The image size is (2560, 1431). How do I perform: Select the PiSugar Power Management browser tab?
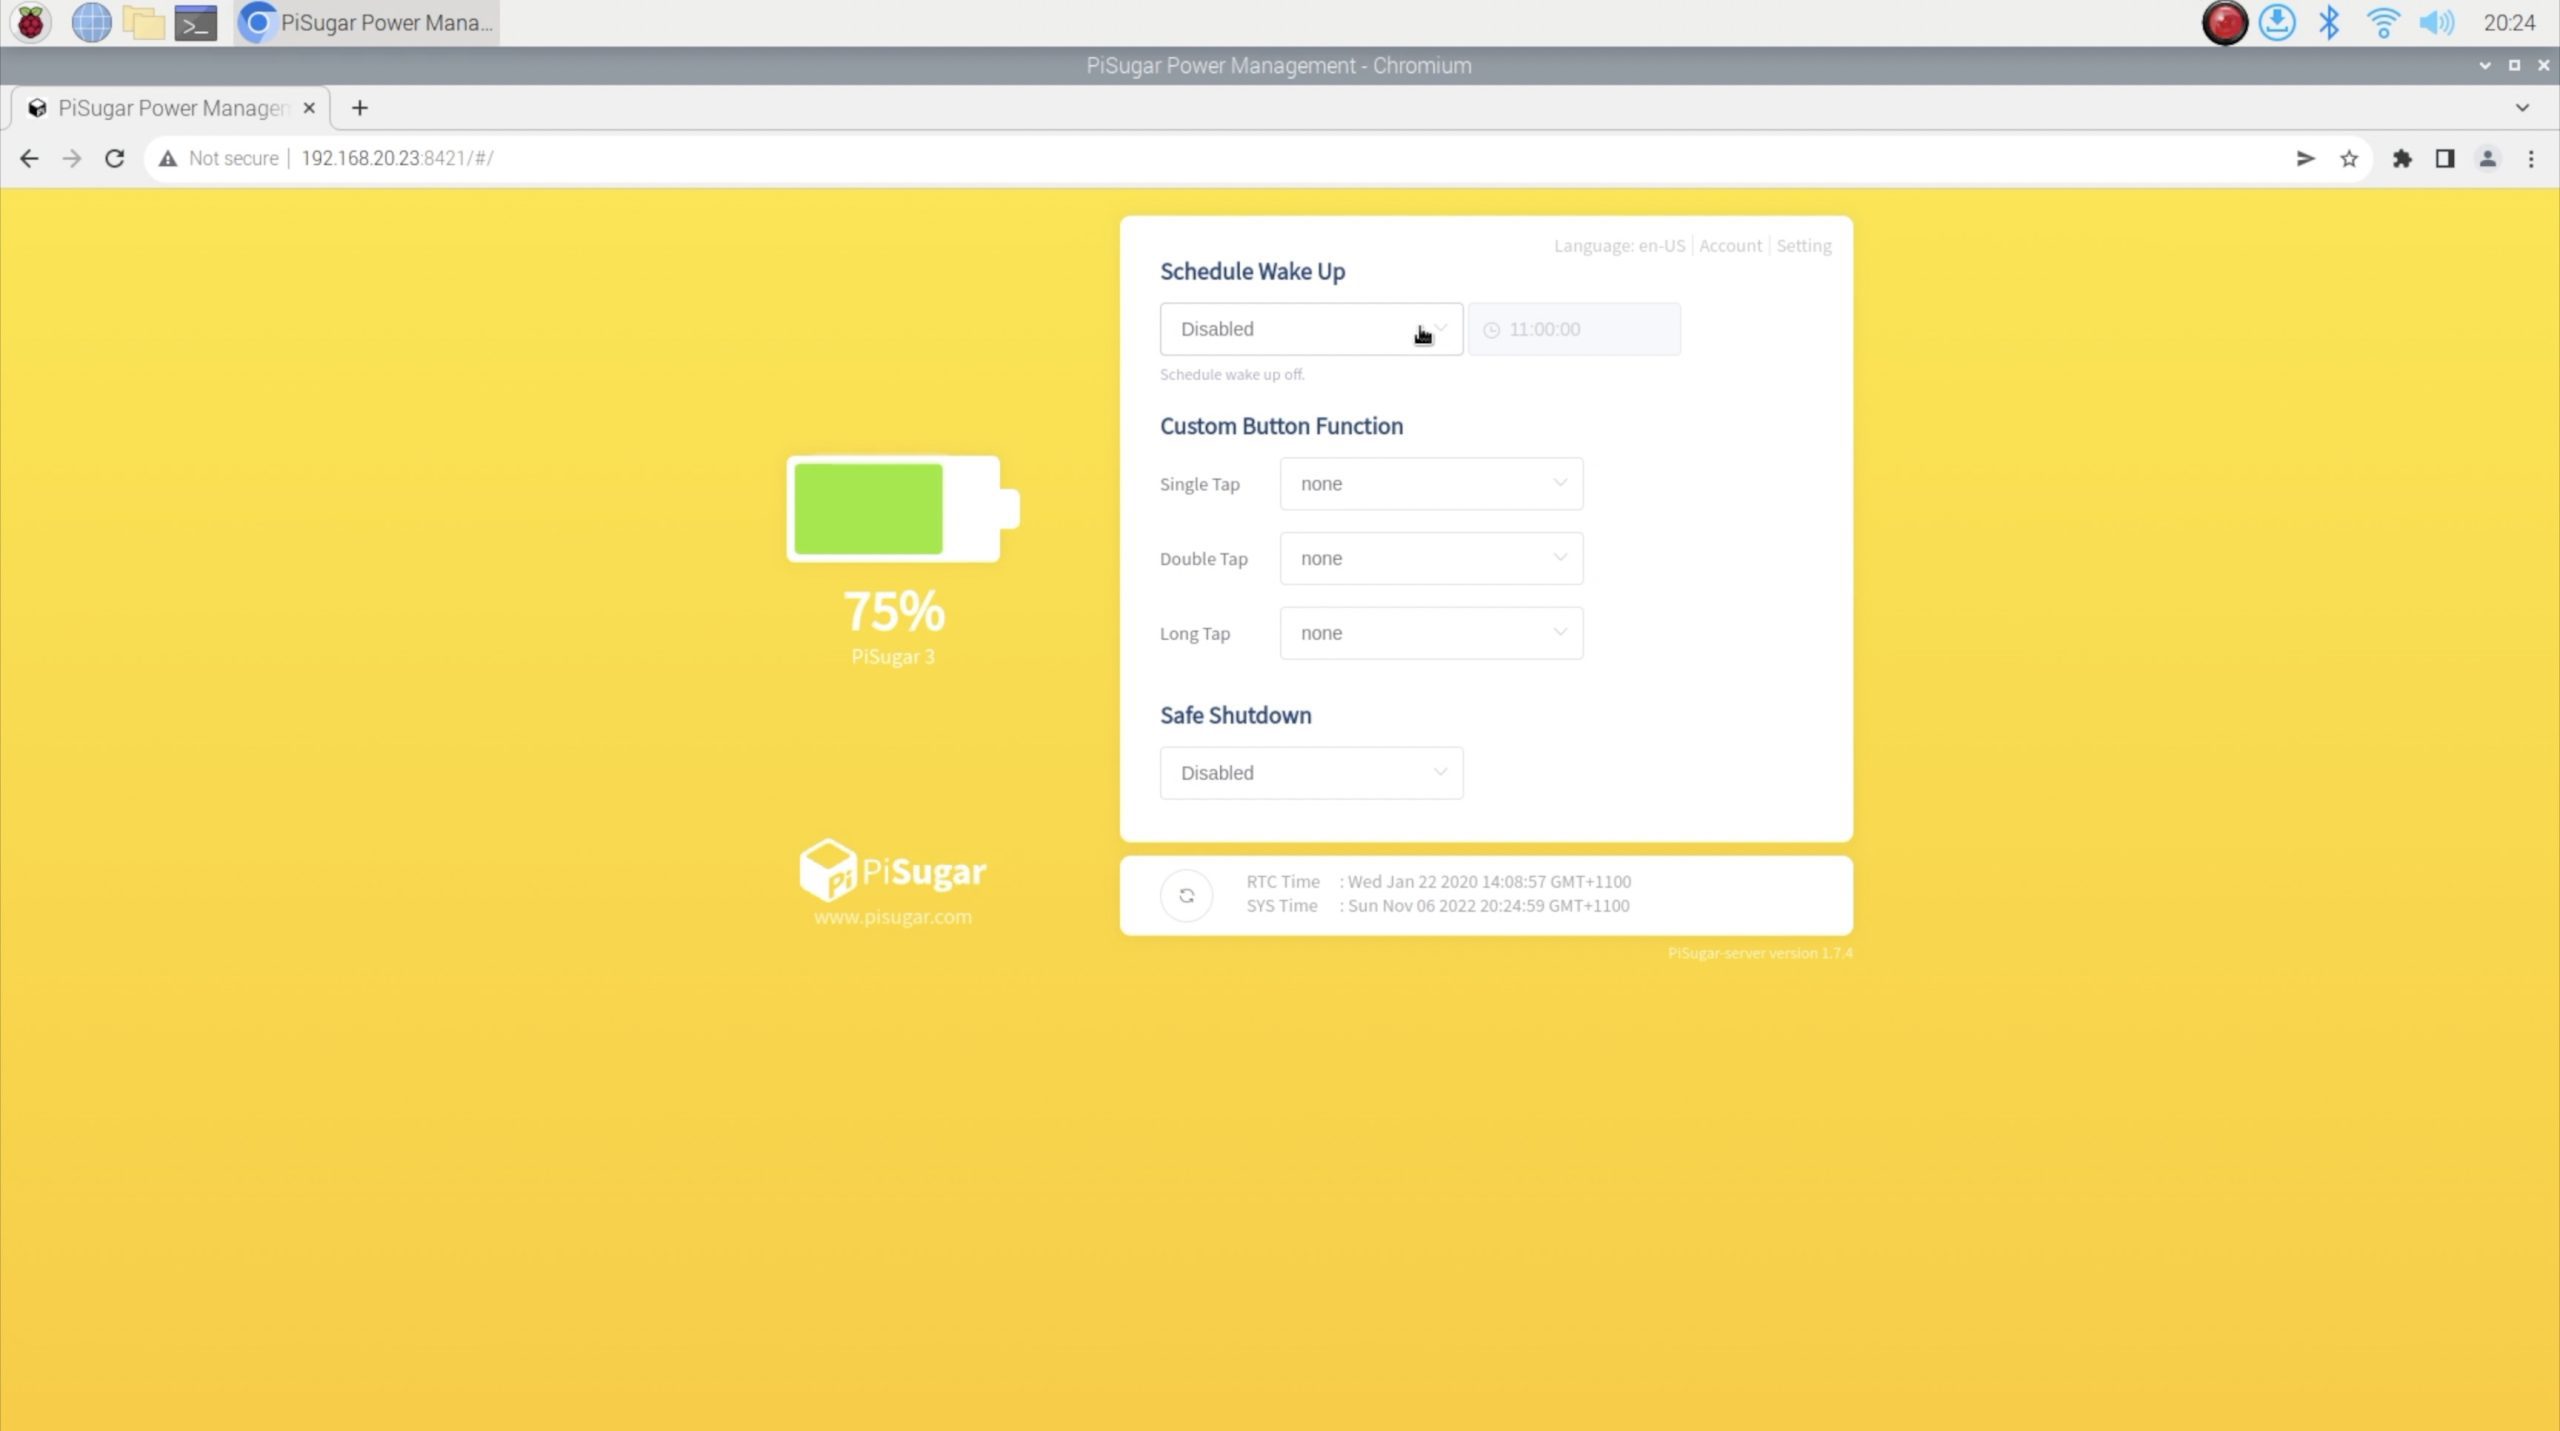(170, 108)
